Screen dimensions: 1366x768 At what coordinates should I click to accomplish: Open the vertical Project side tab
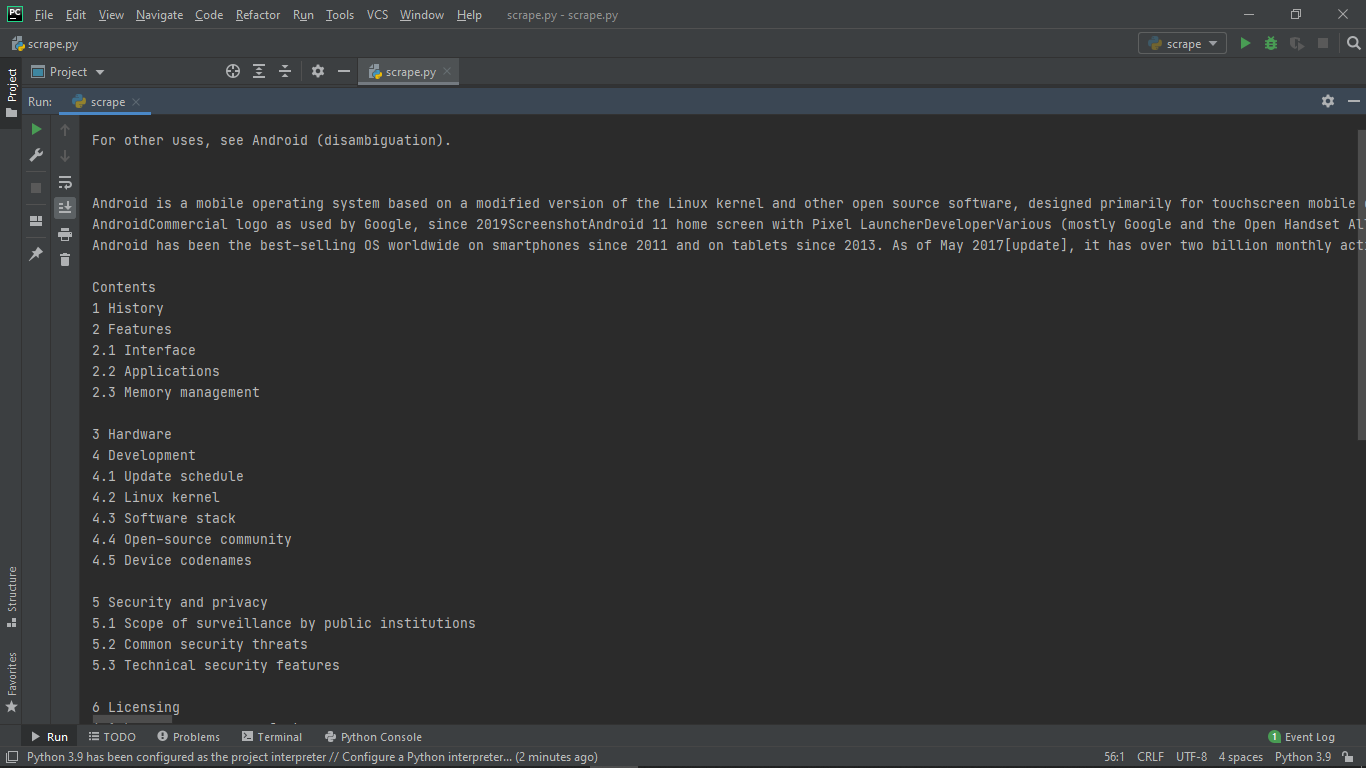click(x=11, y=92)
